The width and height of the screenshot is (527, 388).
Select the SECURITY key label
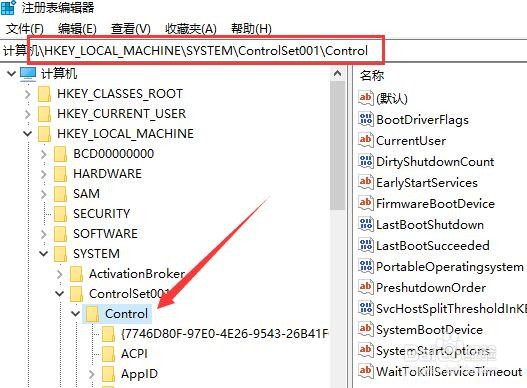point(102,214)
